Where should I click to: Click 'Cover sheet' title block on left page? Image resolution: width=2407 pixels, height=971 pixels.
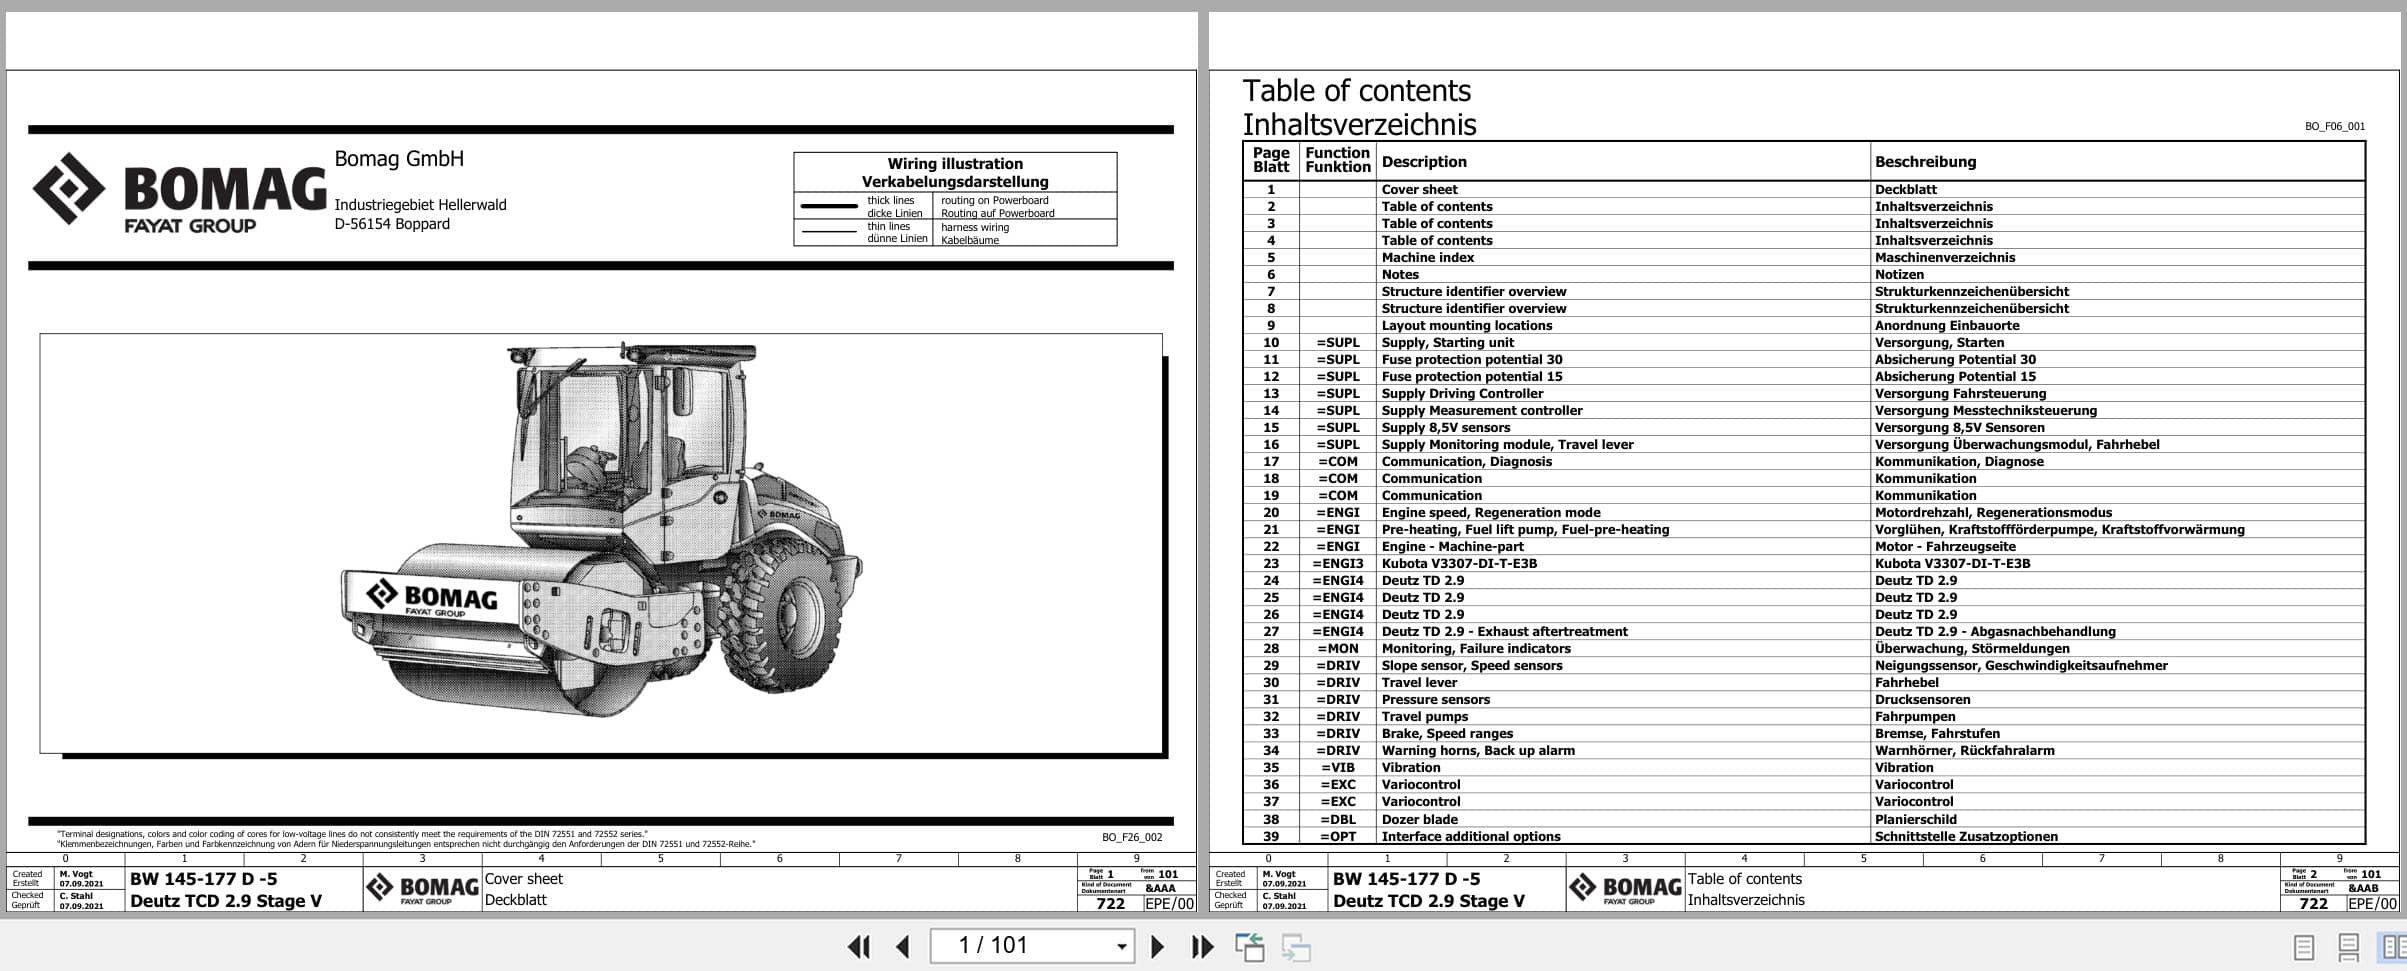click(x=523, y=878)
